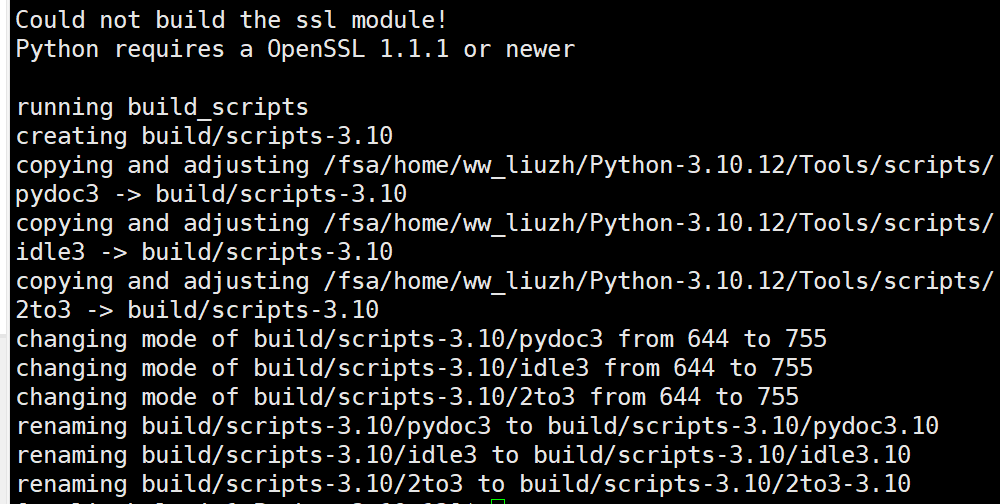Click the first 'copying and adjusting' path line
Viewport: 1000px width, 504px height.
(x=504, y=165)
